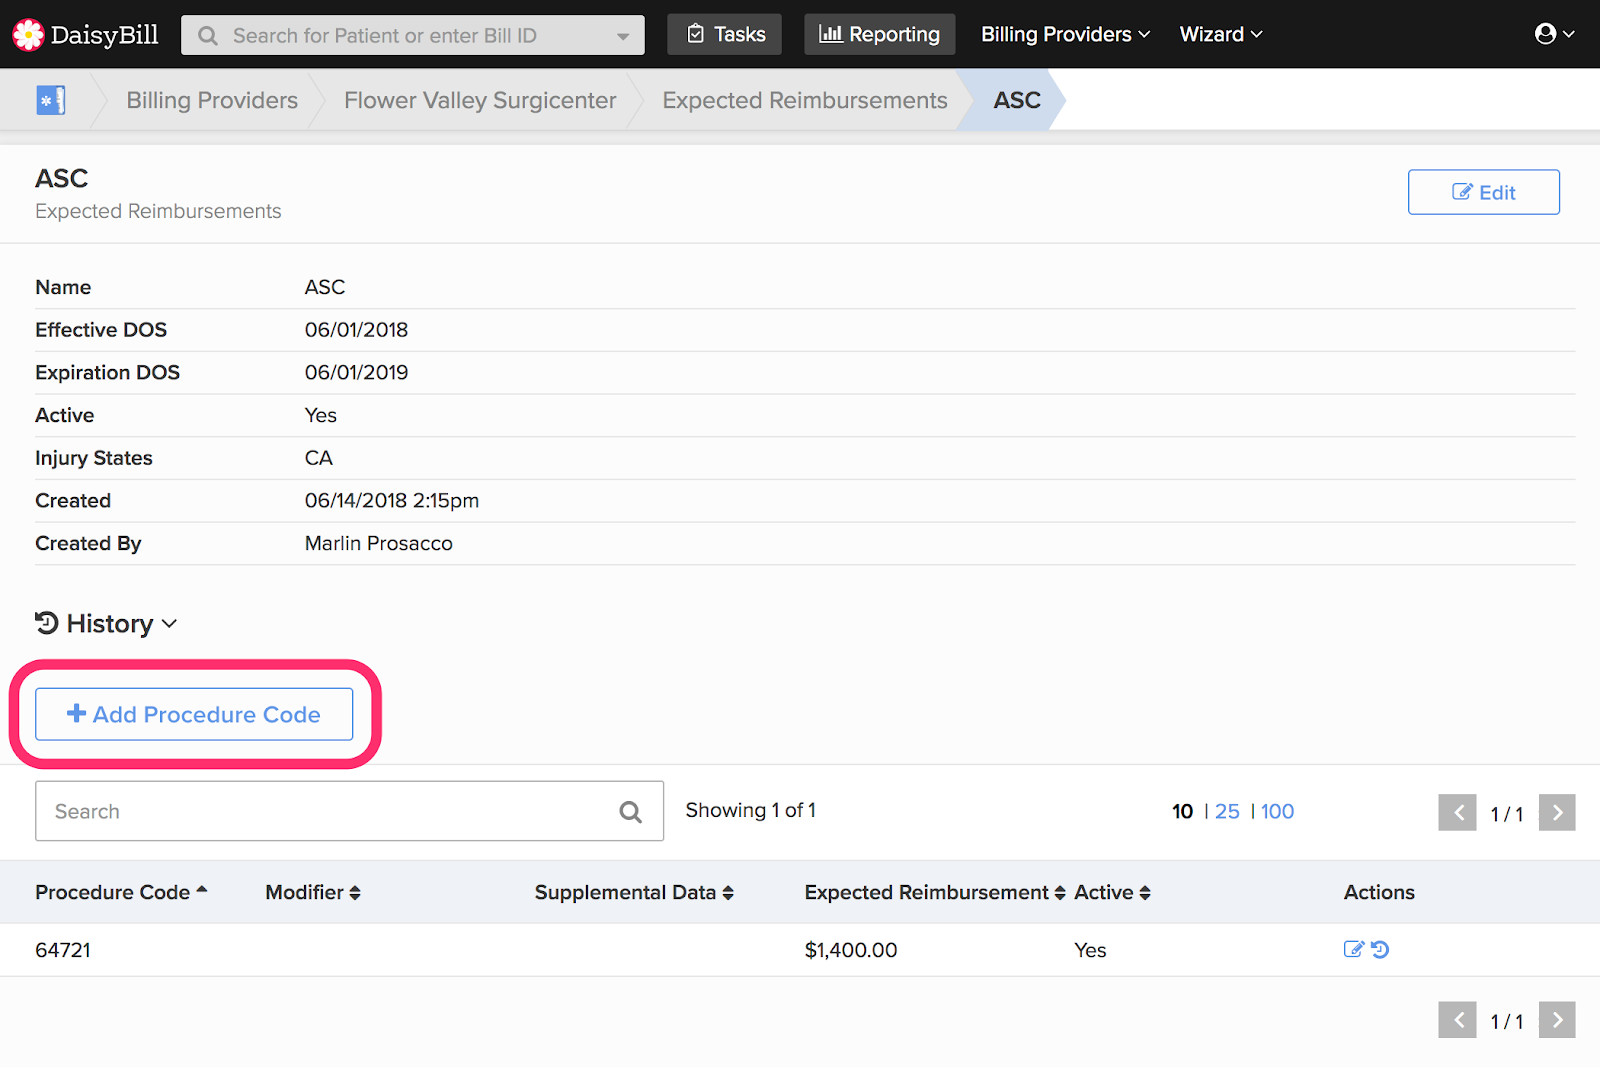1600x1067 pixels.
Task: Select the ASC breadcrumb
Action: click(x=1017, y=100)
